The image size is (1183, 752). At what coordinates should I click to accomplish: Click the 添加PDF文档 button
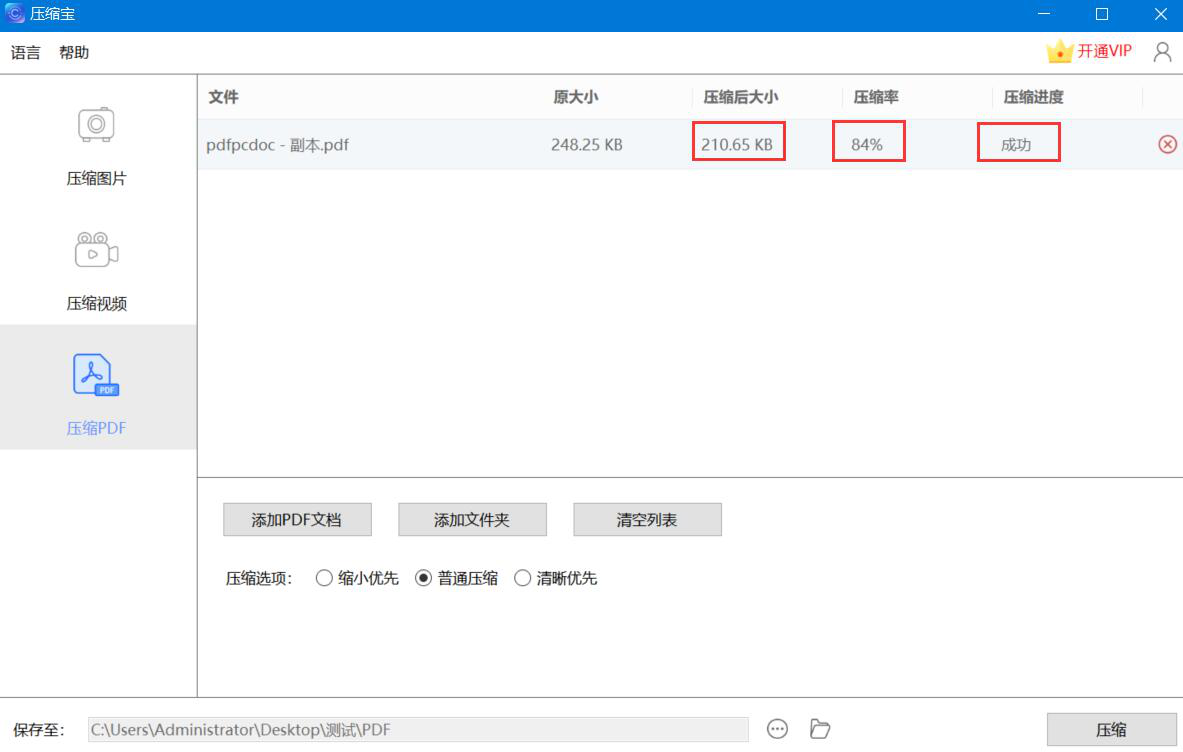(297, 520)
